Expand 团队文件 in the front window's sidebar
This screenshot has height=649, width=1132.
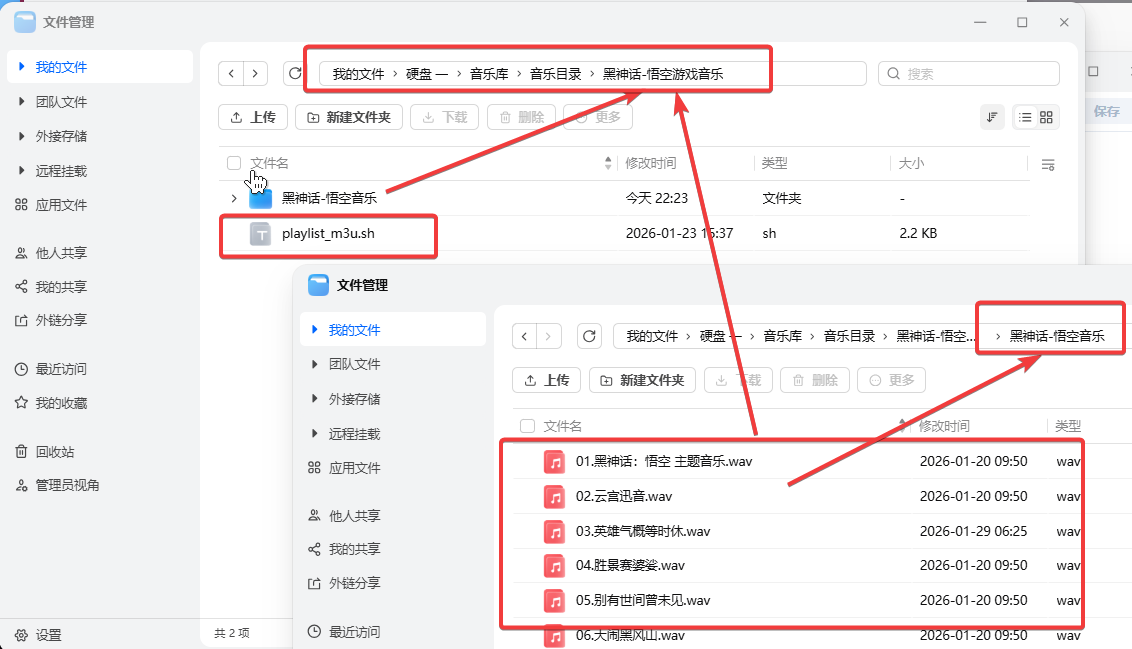coord(315,364)
